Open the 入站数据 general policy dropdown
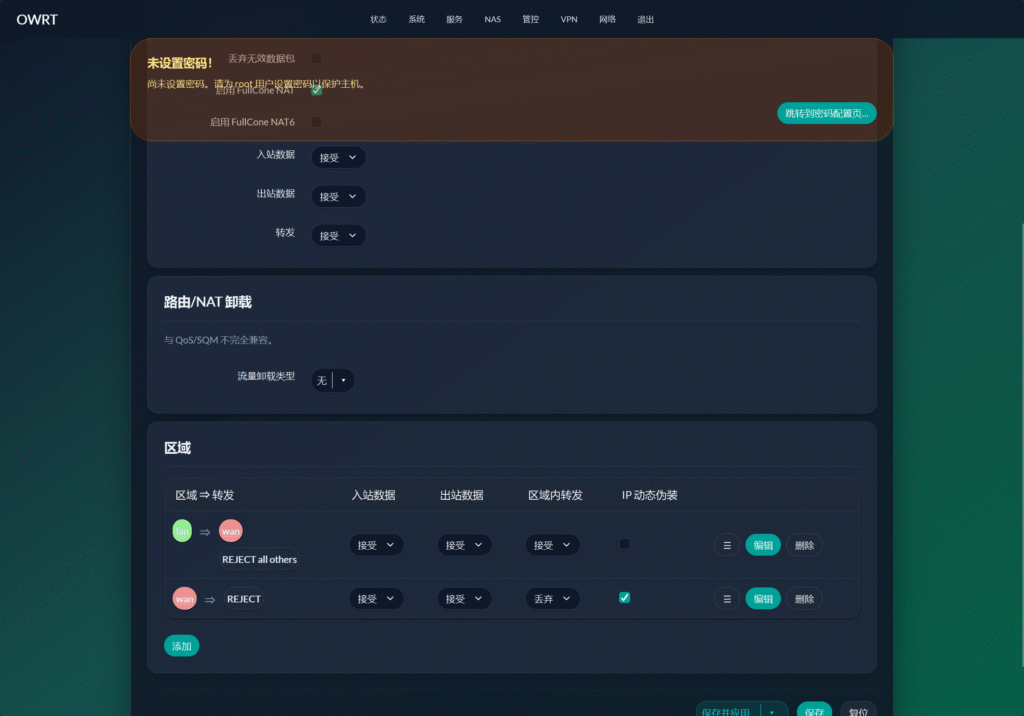This screenshot has width=1024, height=716. [x=338, y=157]
